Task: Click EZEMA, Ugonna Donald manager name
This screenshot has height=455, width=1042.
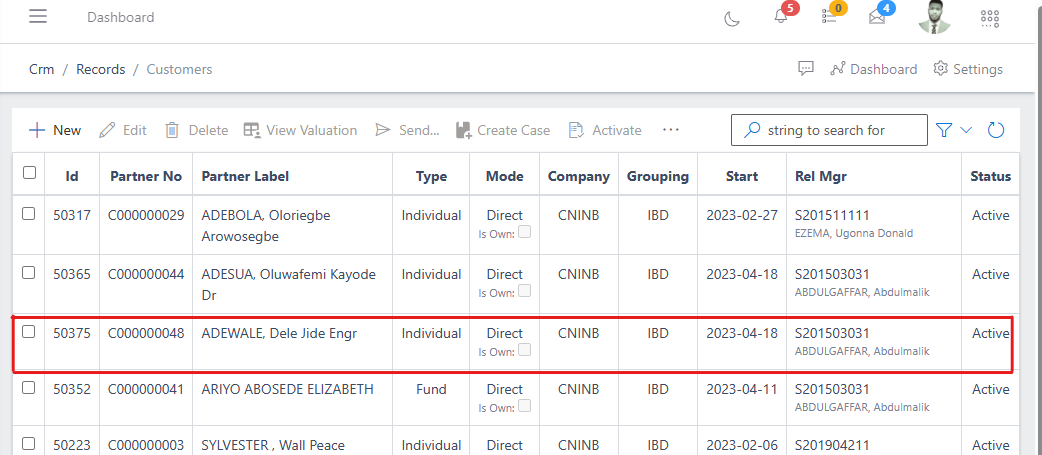Action: pyautogui.click(x=854, y=233)
